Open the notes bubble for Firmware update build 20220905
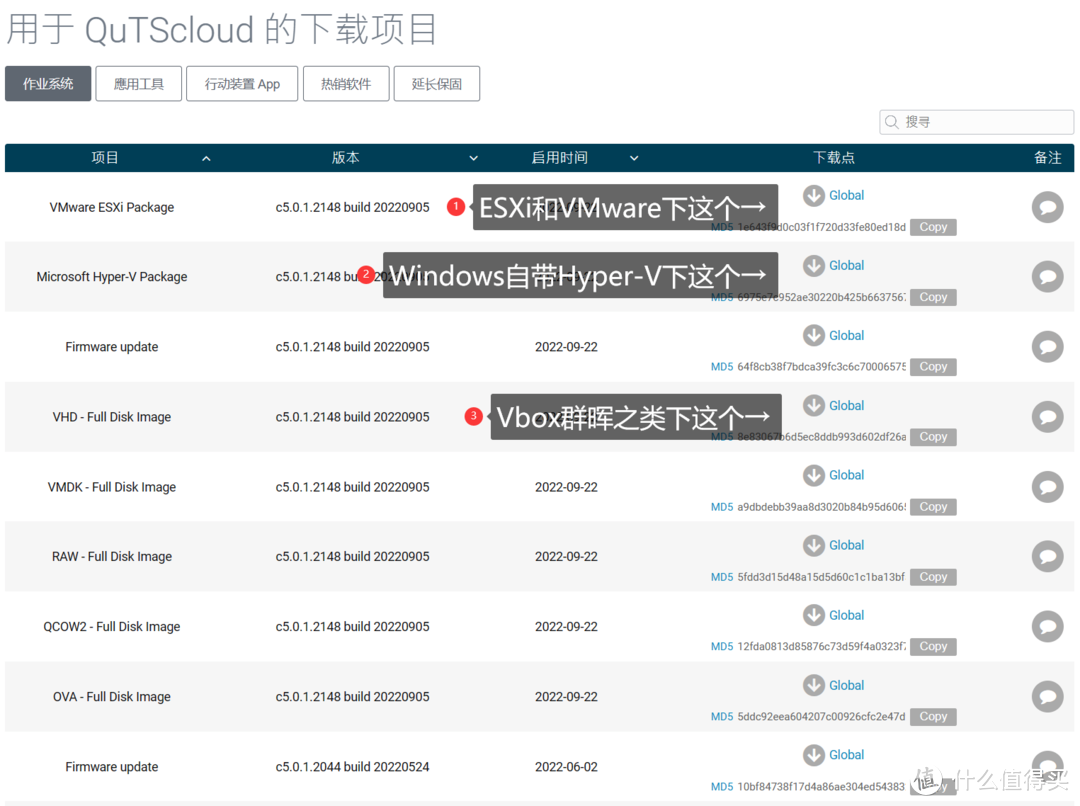This screenshot has height=806, width=1080. pos(1047,347)
